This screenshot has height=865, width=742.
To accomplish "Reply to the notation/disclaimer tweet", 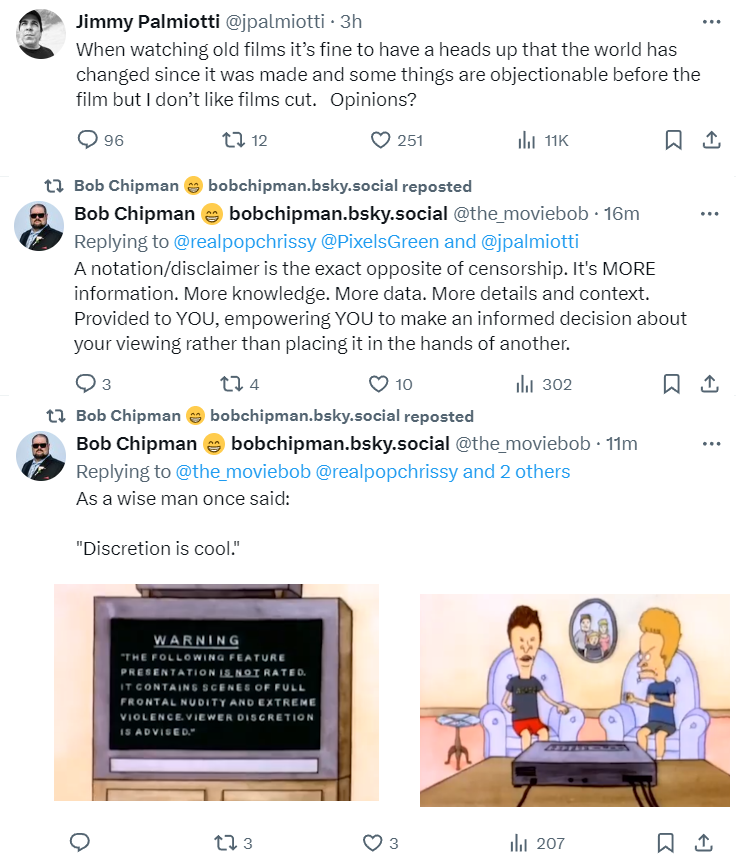I will point(86,383).
